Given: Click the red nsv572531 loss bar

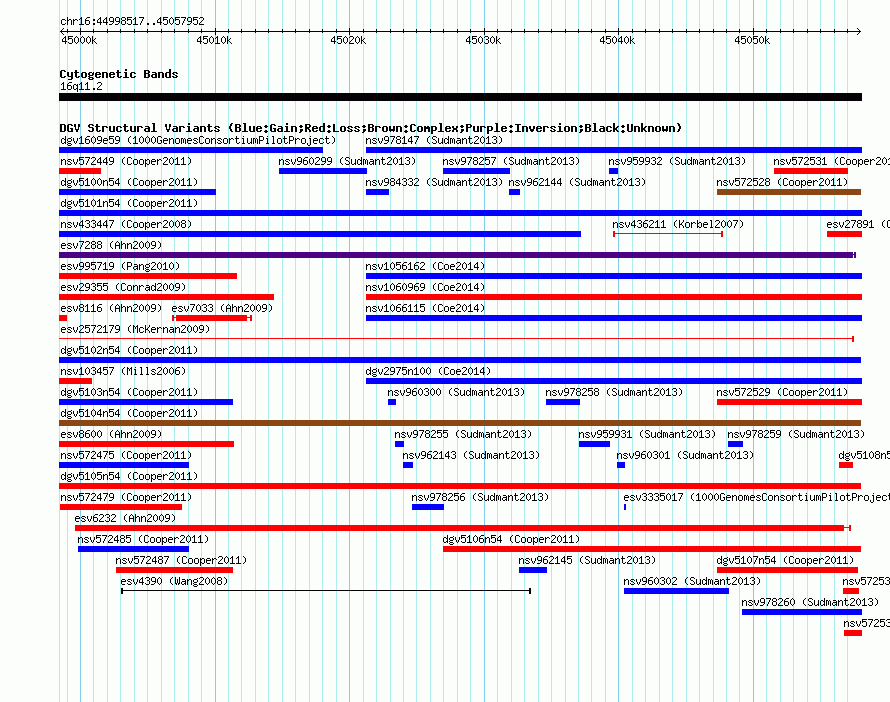Looking at the screenshot, I should pyautogui.click(x=811, y=171).
